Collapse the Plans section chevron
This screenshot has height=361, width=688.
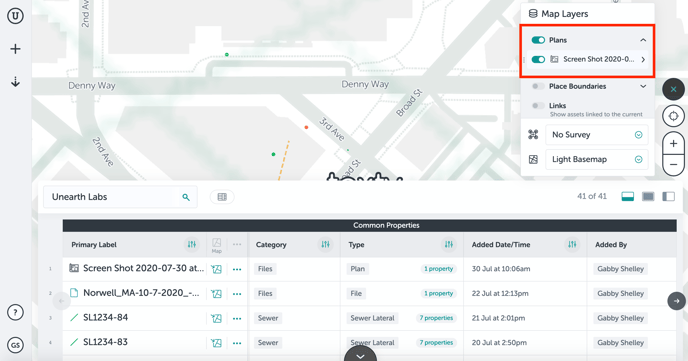pyautogui.click(x=643, y=40)
